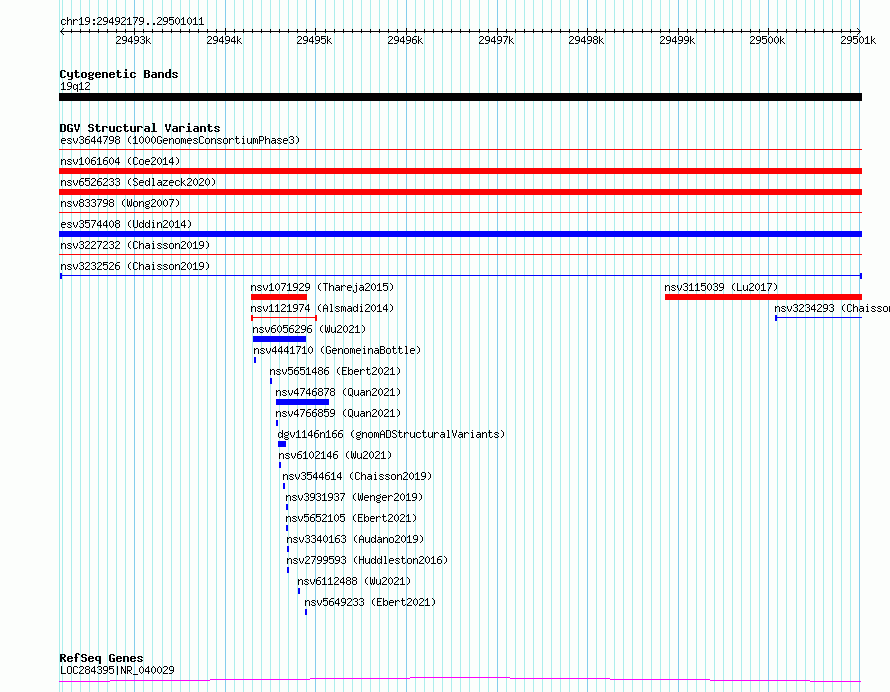Click the 29499k ruler tick label
The width and height of the screenshot is (890, 692).
click(x=677, y=40)
